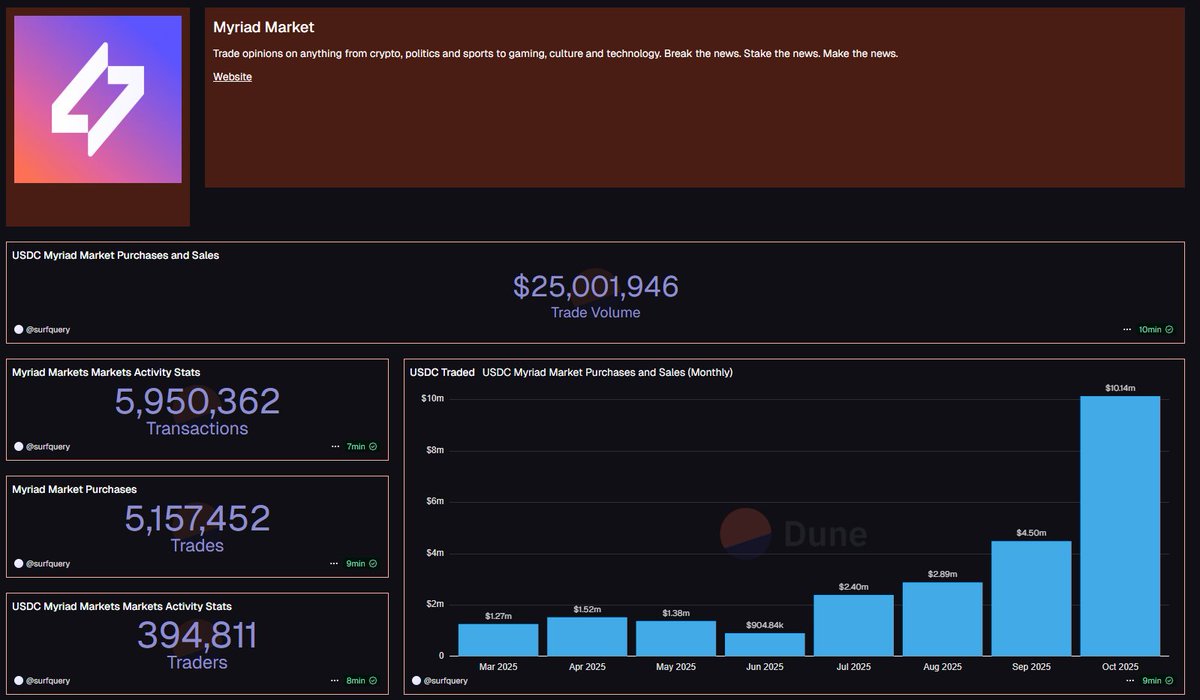Click the 10min refresh check icon

pos(1169,329)
